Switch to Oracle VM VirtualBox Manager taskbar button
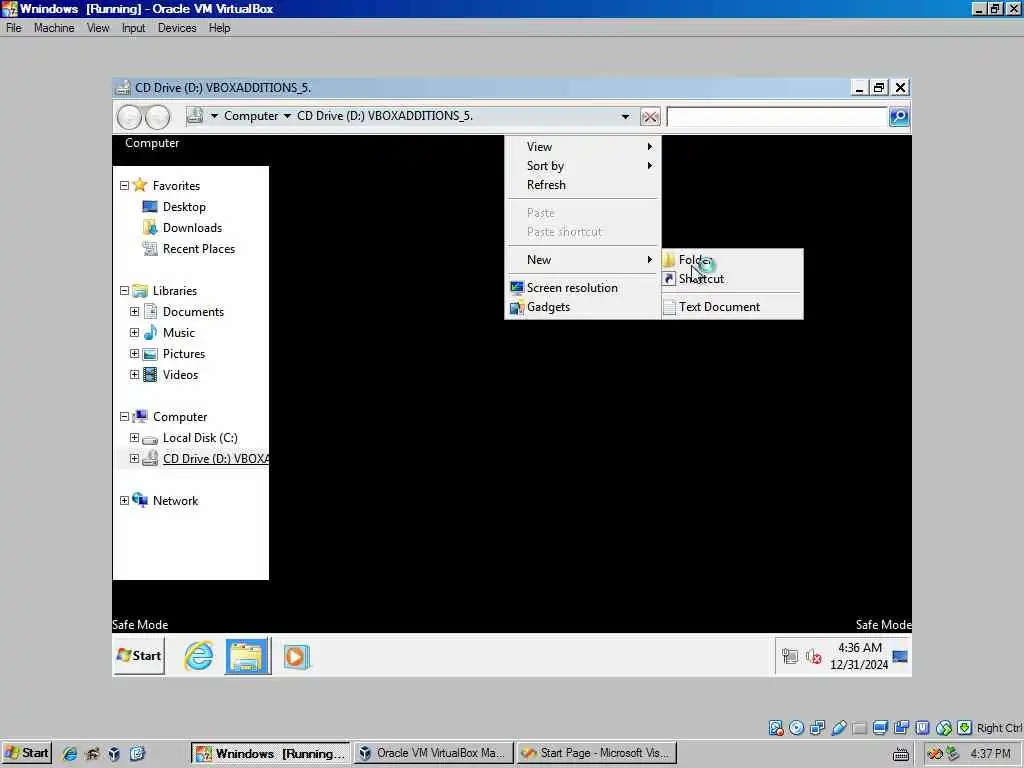The width and height of the screenshot is (1024, 768). (432, 754)
